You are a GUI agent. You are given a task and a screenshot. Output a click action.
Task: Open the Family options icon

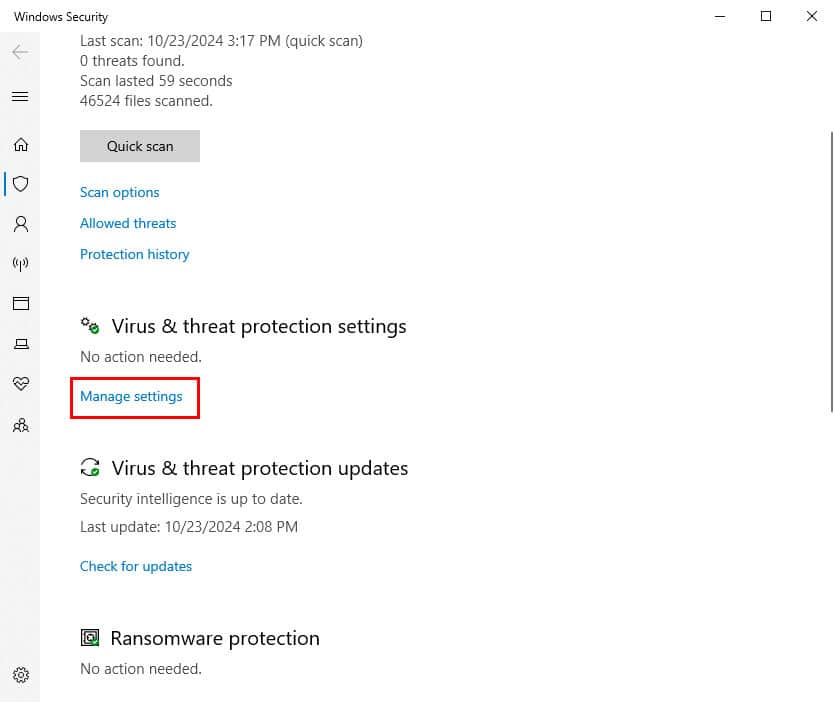coord(21,425)
